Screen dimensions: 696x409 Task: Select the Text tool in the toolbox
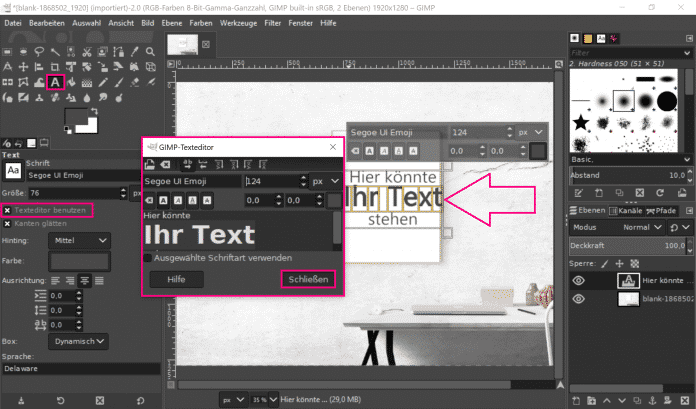[x=54, y=82]
